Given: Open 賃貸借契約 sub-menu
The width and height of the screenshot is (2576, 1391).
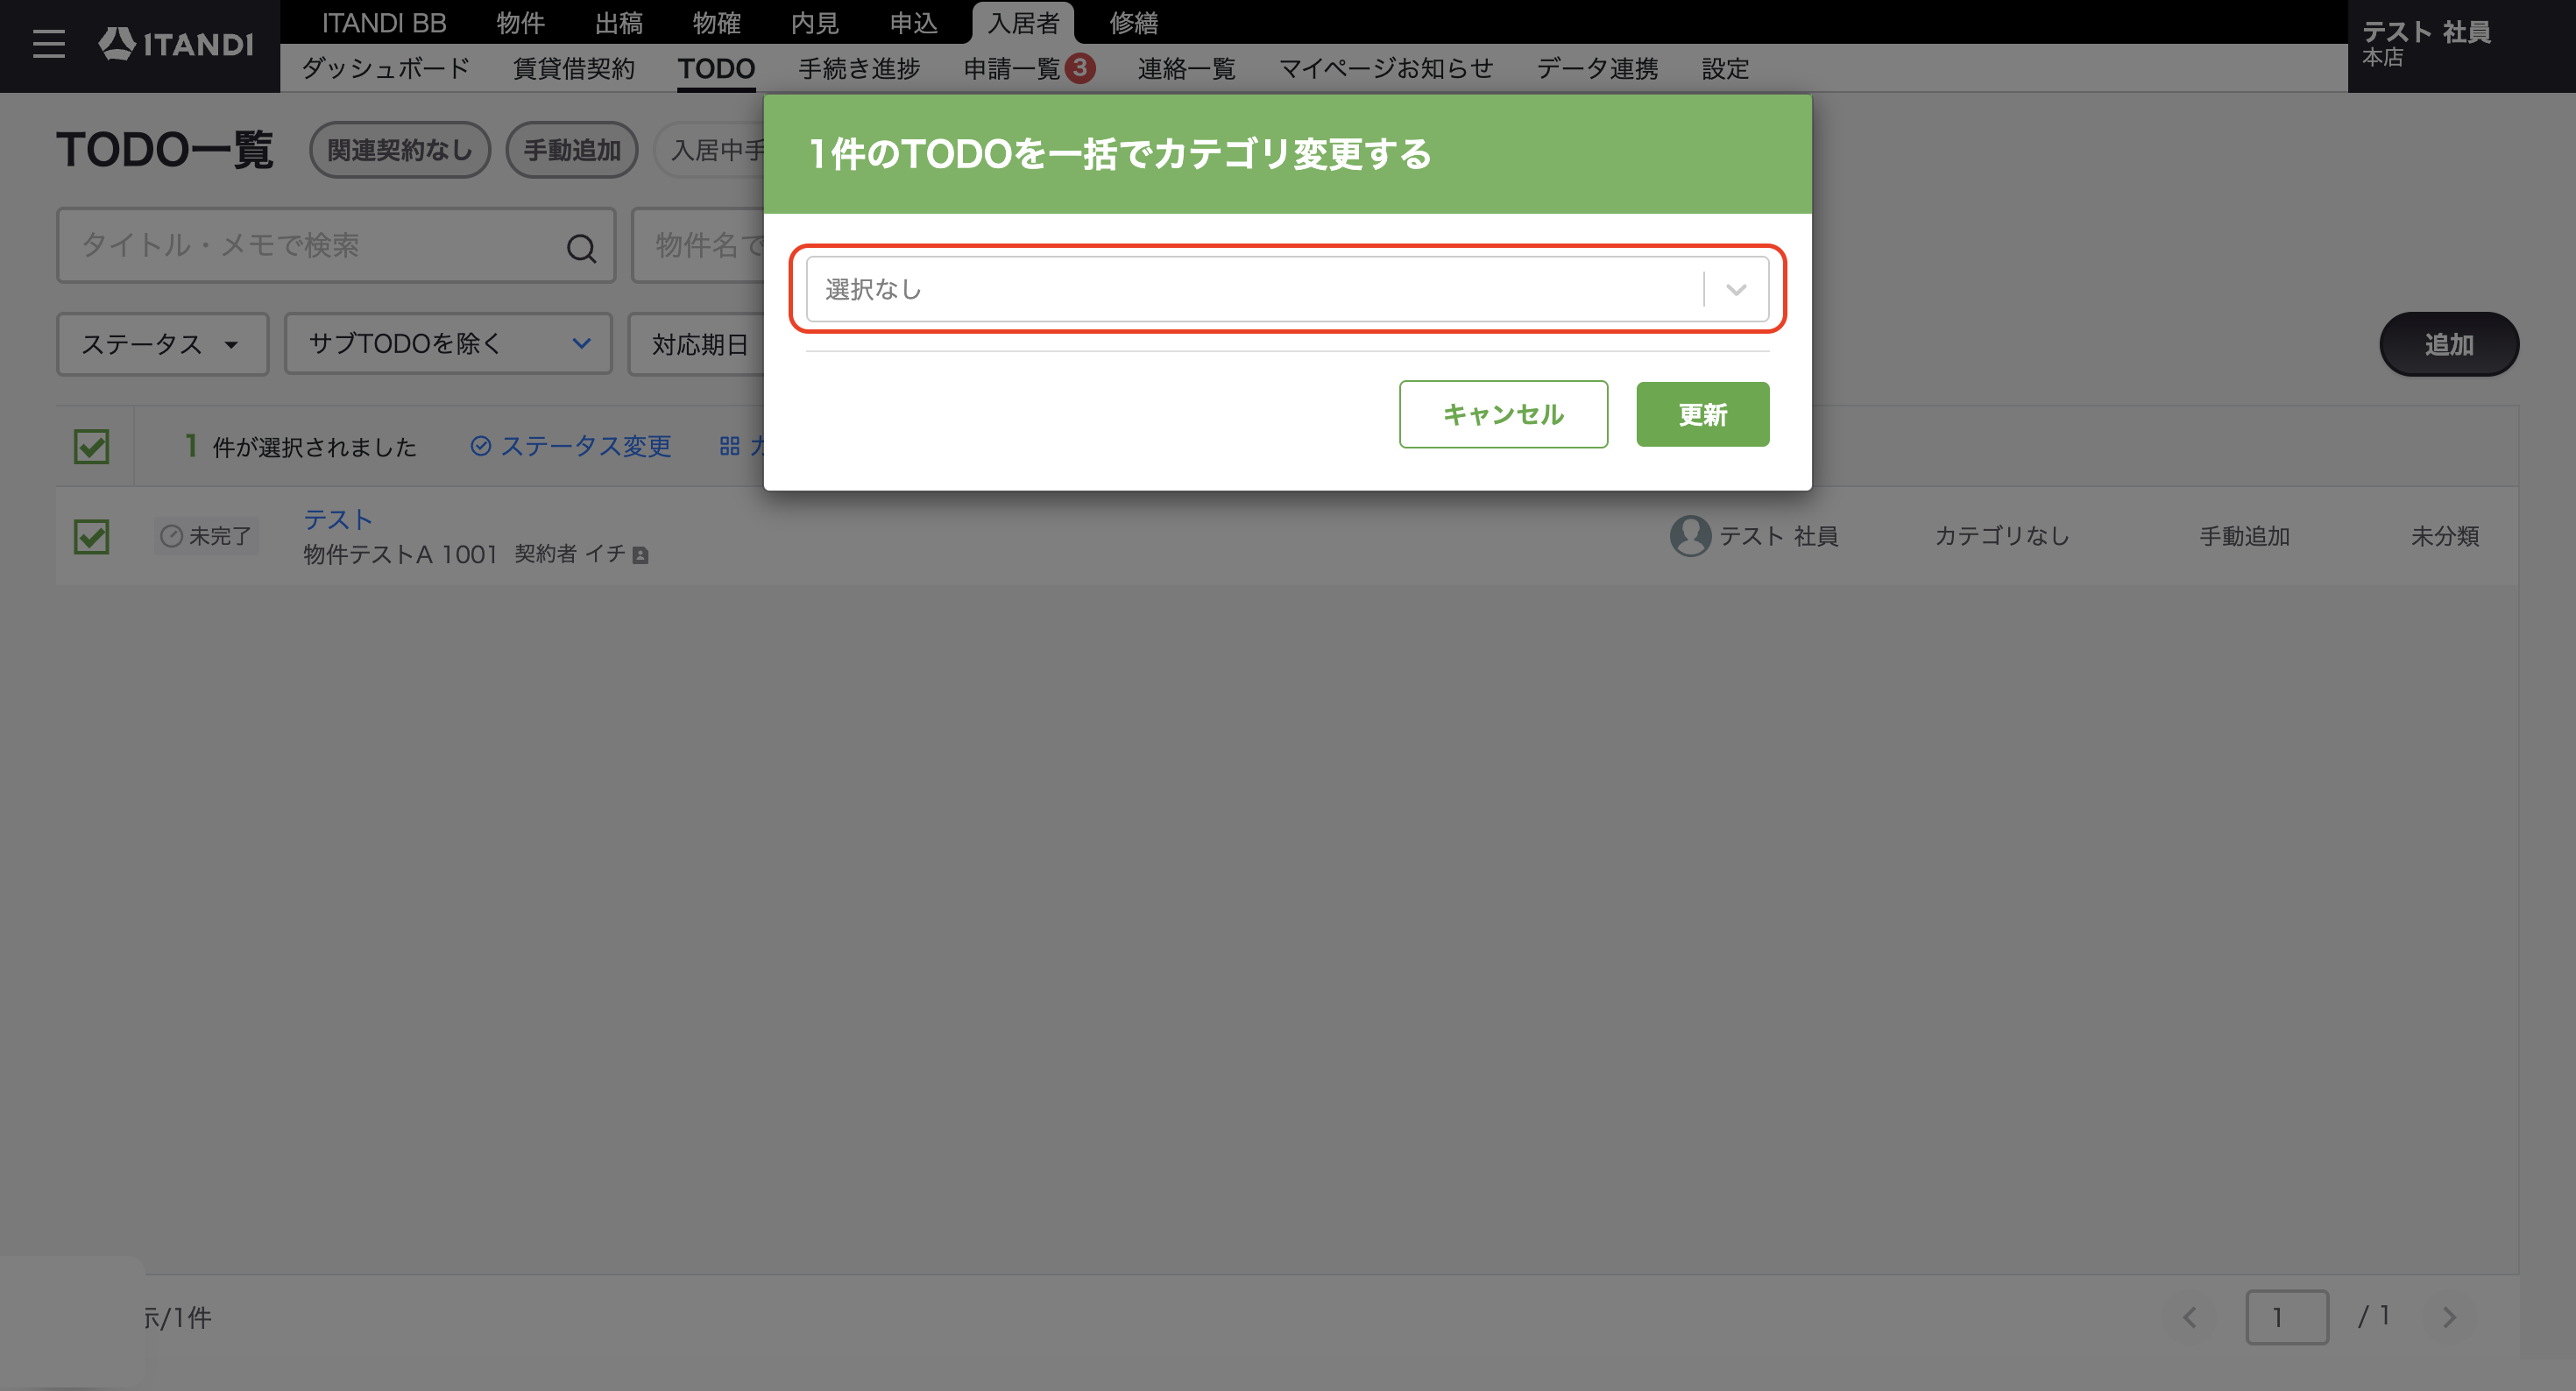Looking at the screenshot, I should click(x=574, y=68).
